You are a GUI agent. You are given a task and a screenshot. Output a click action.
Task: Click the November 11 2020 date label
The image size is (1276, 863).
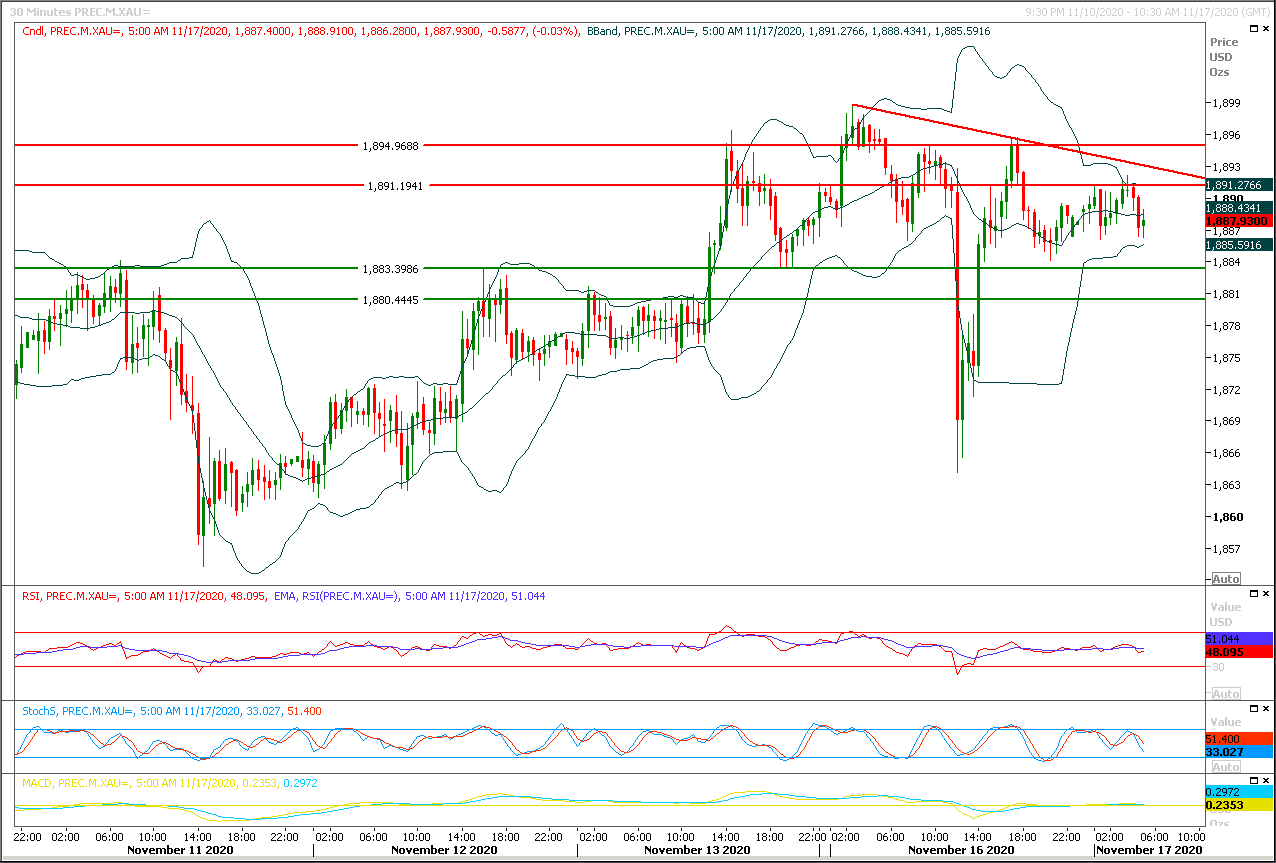pyautogui.click(x=180, y=851)
